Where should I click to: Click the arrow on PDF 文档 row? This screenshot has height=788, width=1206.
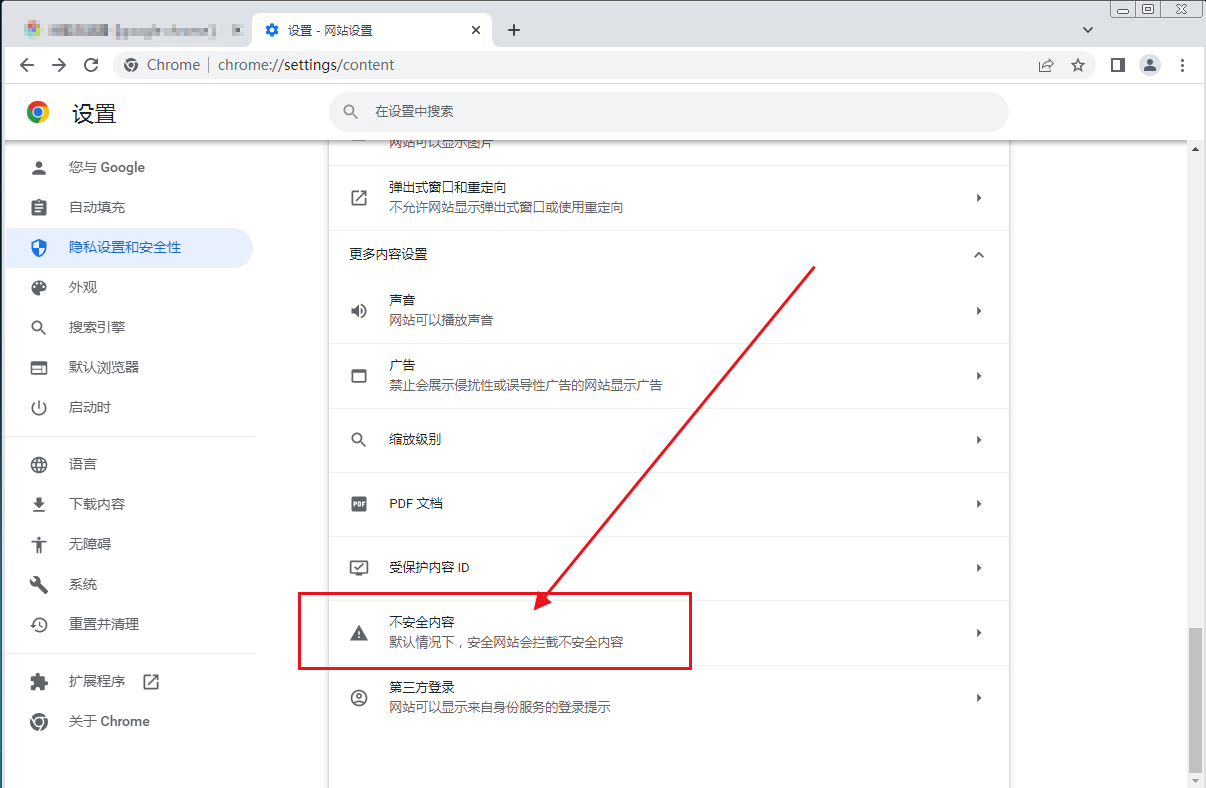[x=979, y=504]
